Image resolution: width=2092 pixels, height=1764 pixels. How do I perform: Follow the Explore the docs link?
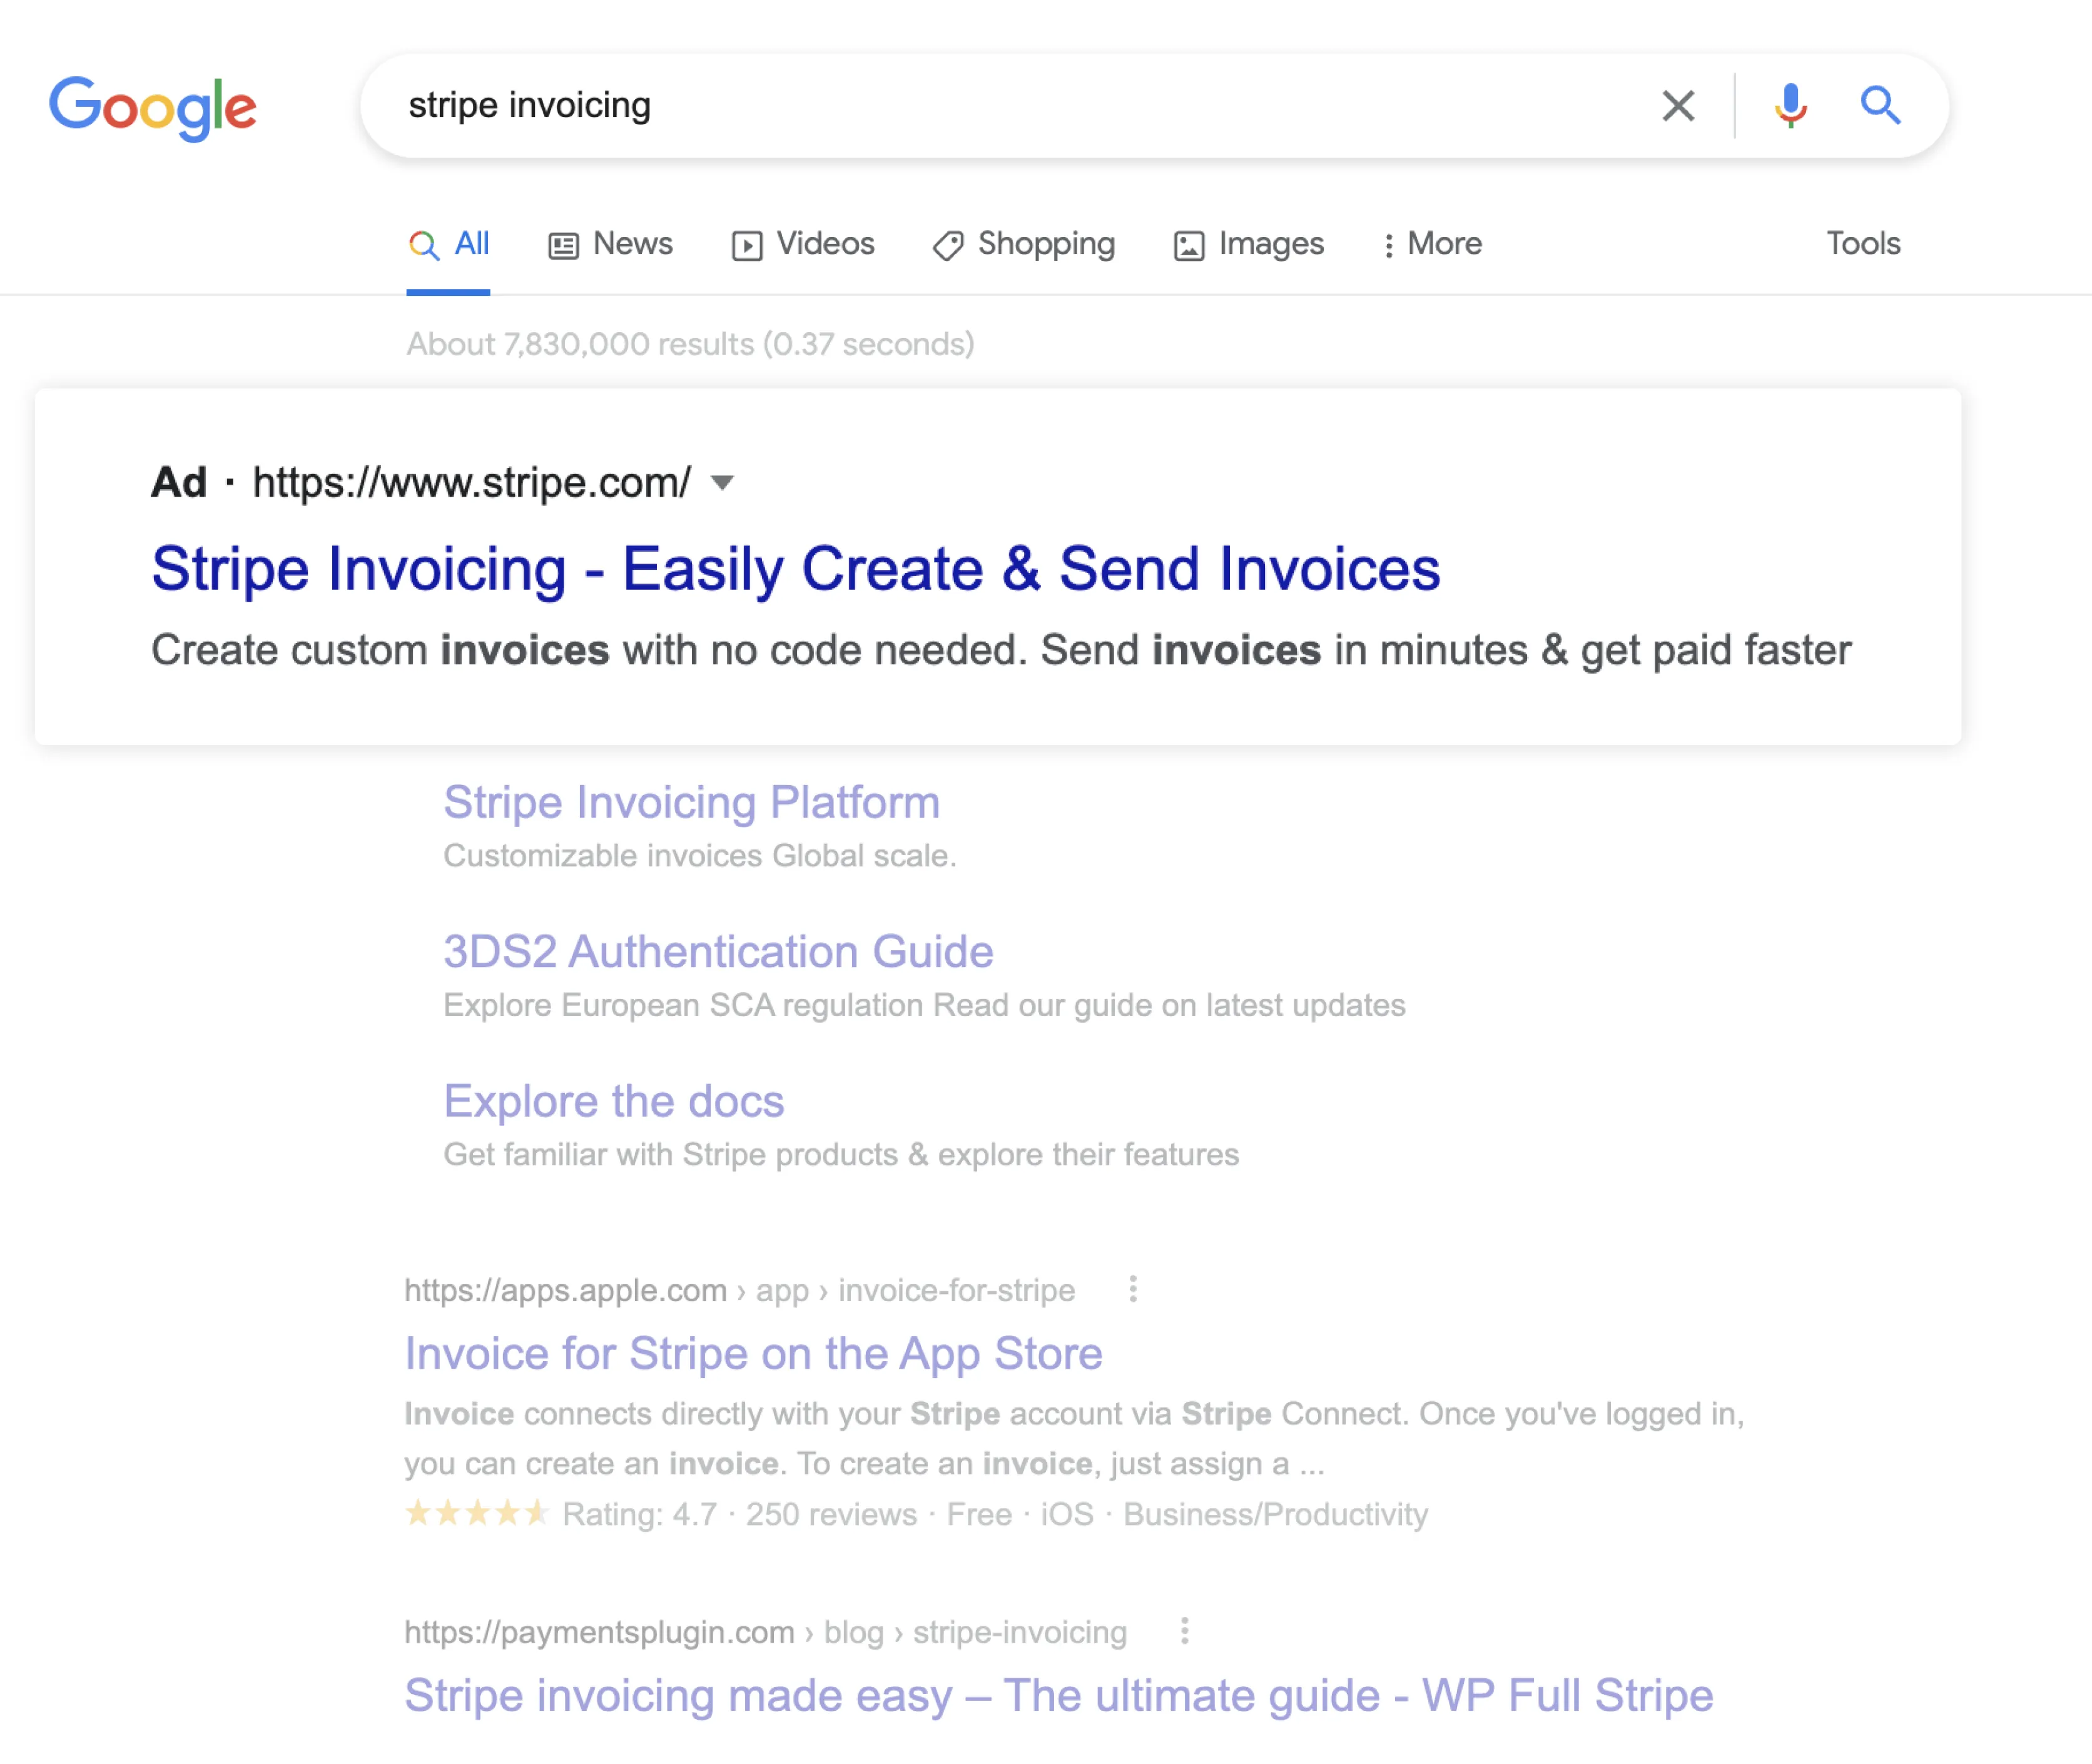click(613, 1101)
